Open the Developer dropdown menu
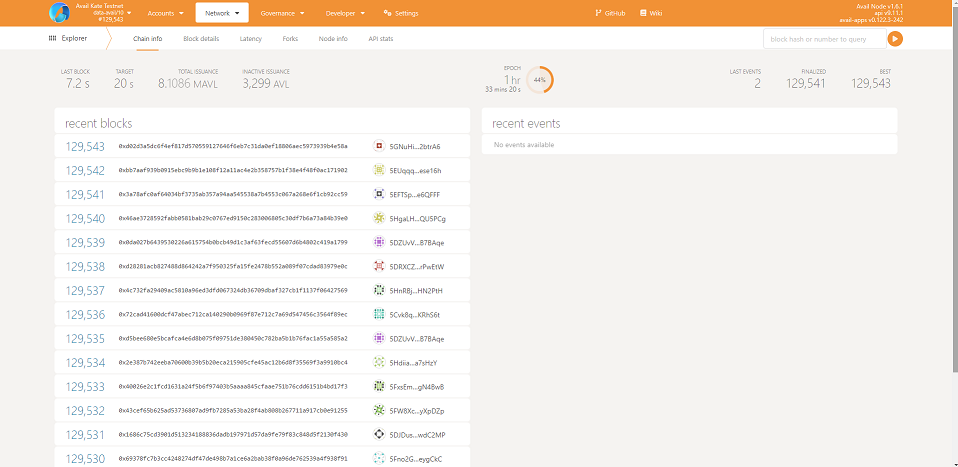This screenshot has height=467, width=958. click(x=345, y=13)
